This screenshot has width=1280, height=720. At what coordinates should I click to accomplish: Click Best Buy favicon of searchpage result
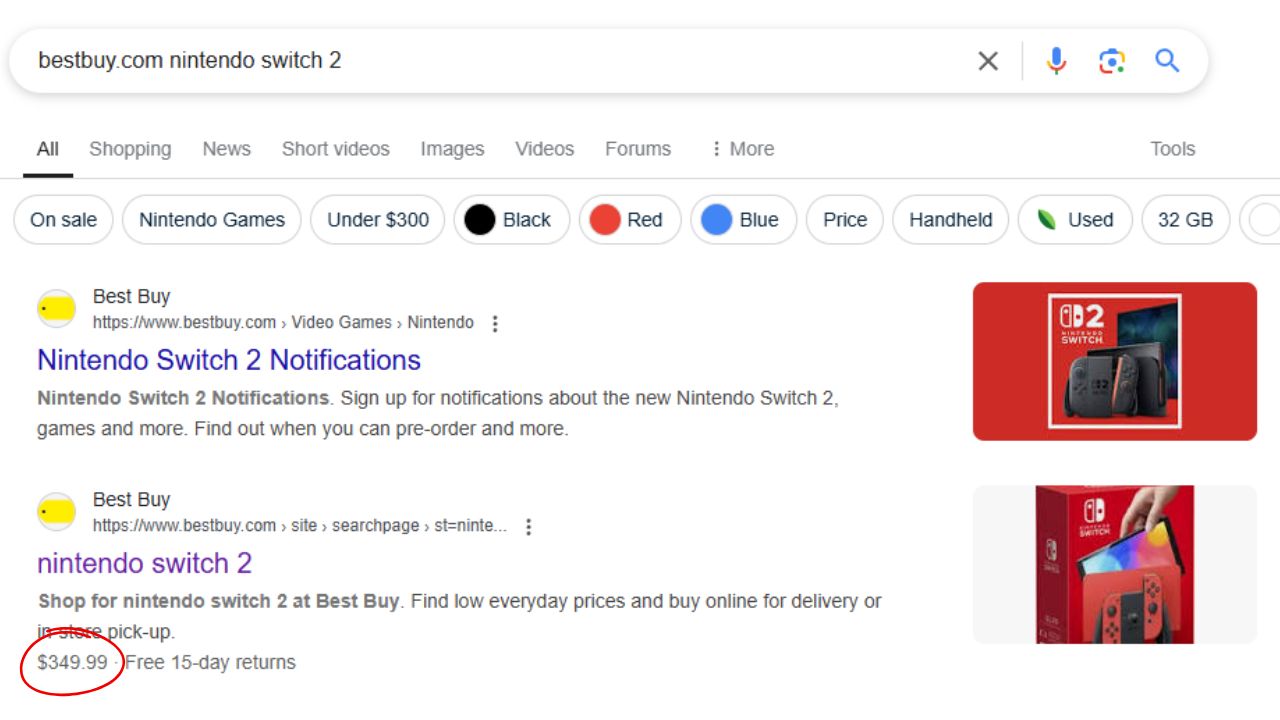pyautogui.click(x=57, y=512)
